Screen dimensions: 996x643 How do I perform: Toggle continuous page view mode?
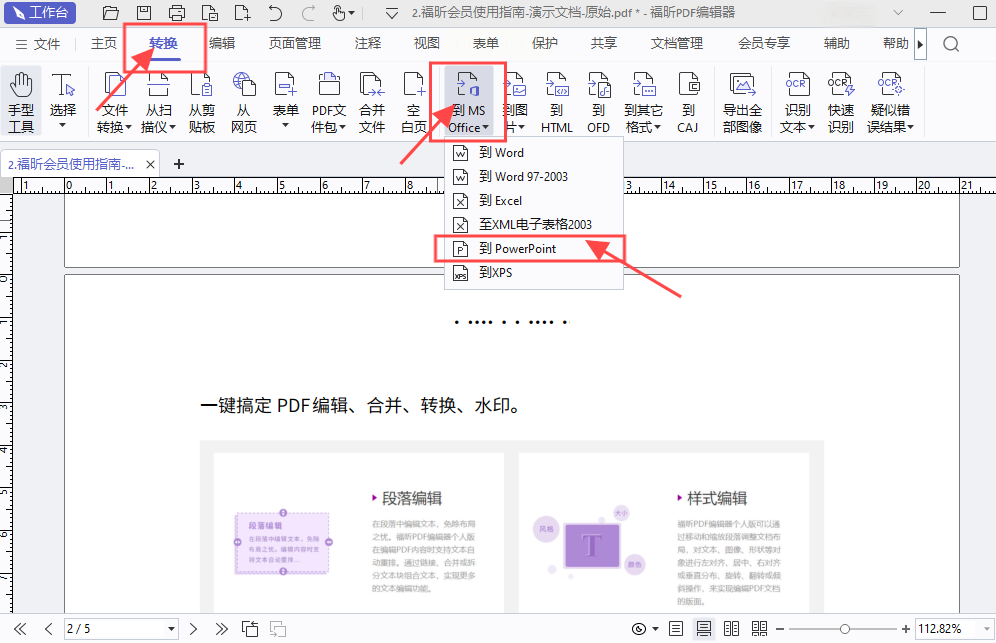click(x=704, y=629)
